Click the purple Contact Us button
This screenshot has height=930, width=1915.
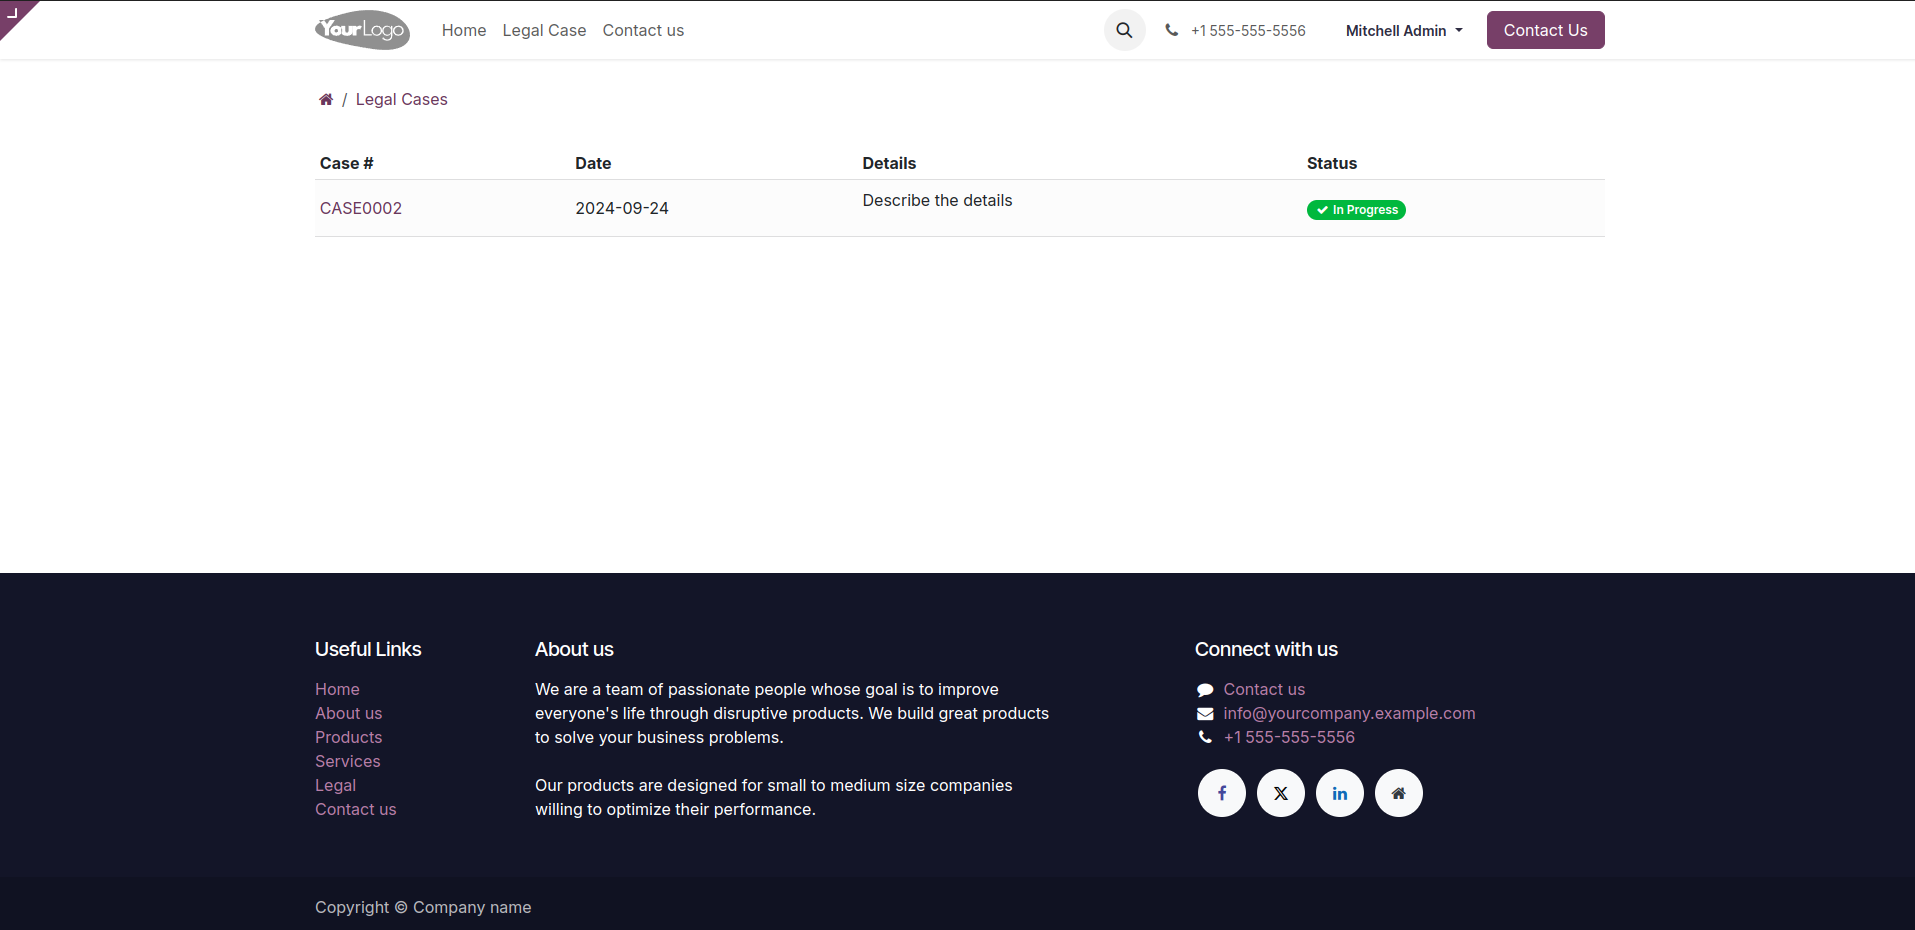[x=1545, y=30]
